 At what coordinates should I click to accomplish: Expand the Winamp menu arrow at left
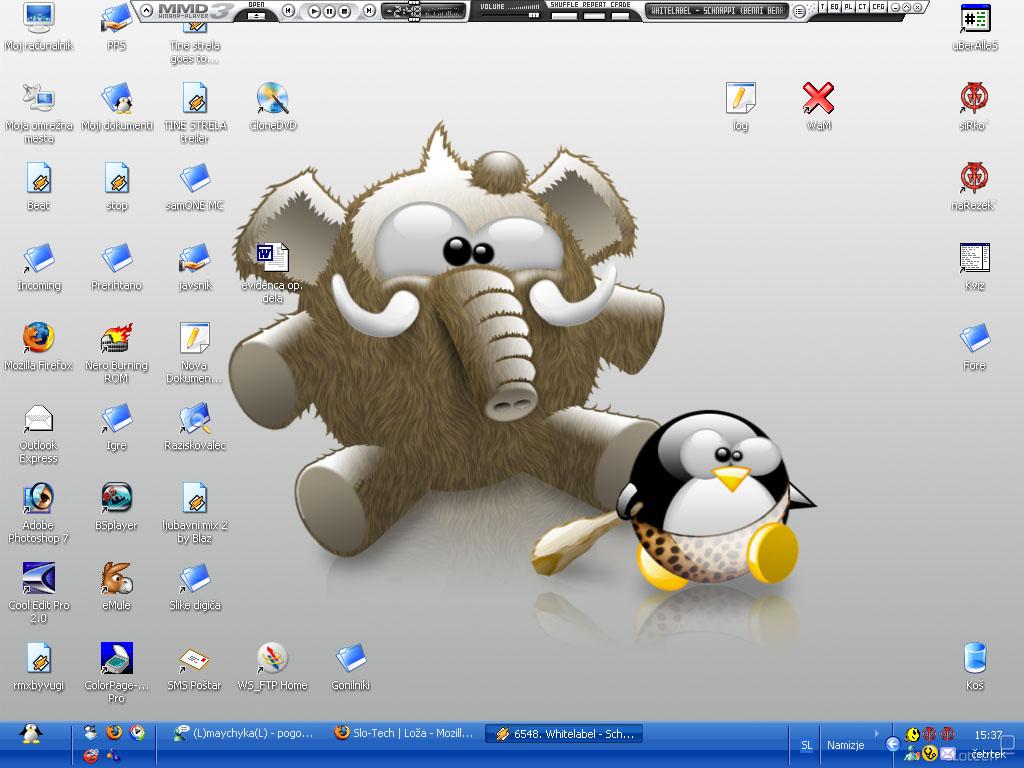pyautogui.click(x=146, y=10)
